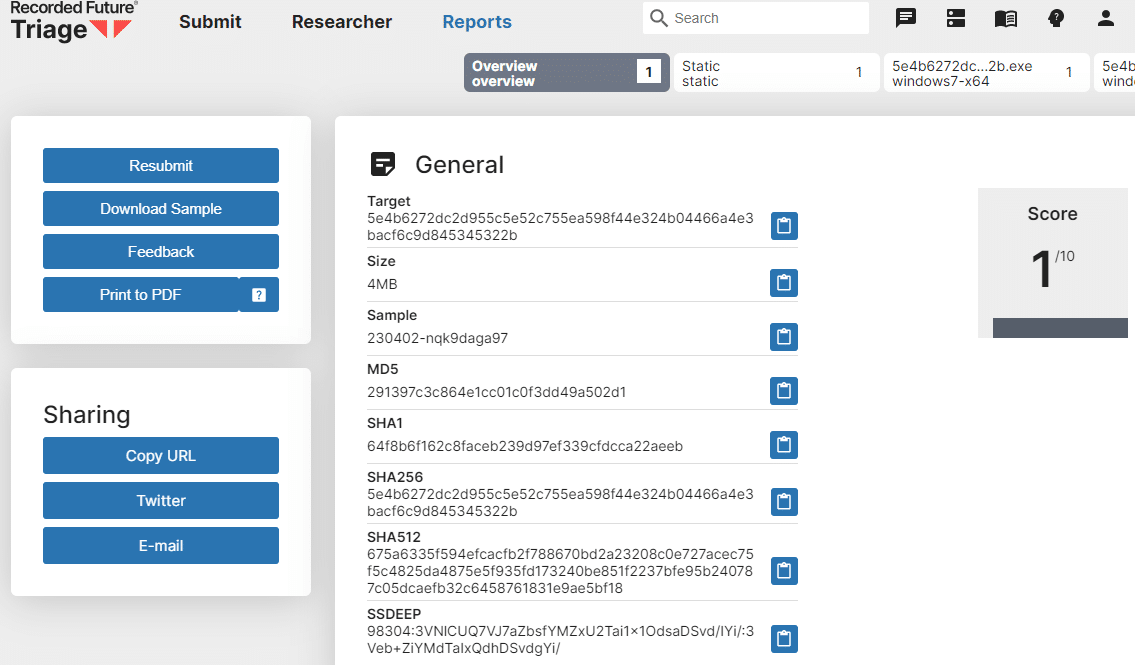1135x665 pixels.
Task: Open the Submit menu
Action: tap(210, 22)
